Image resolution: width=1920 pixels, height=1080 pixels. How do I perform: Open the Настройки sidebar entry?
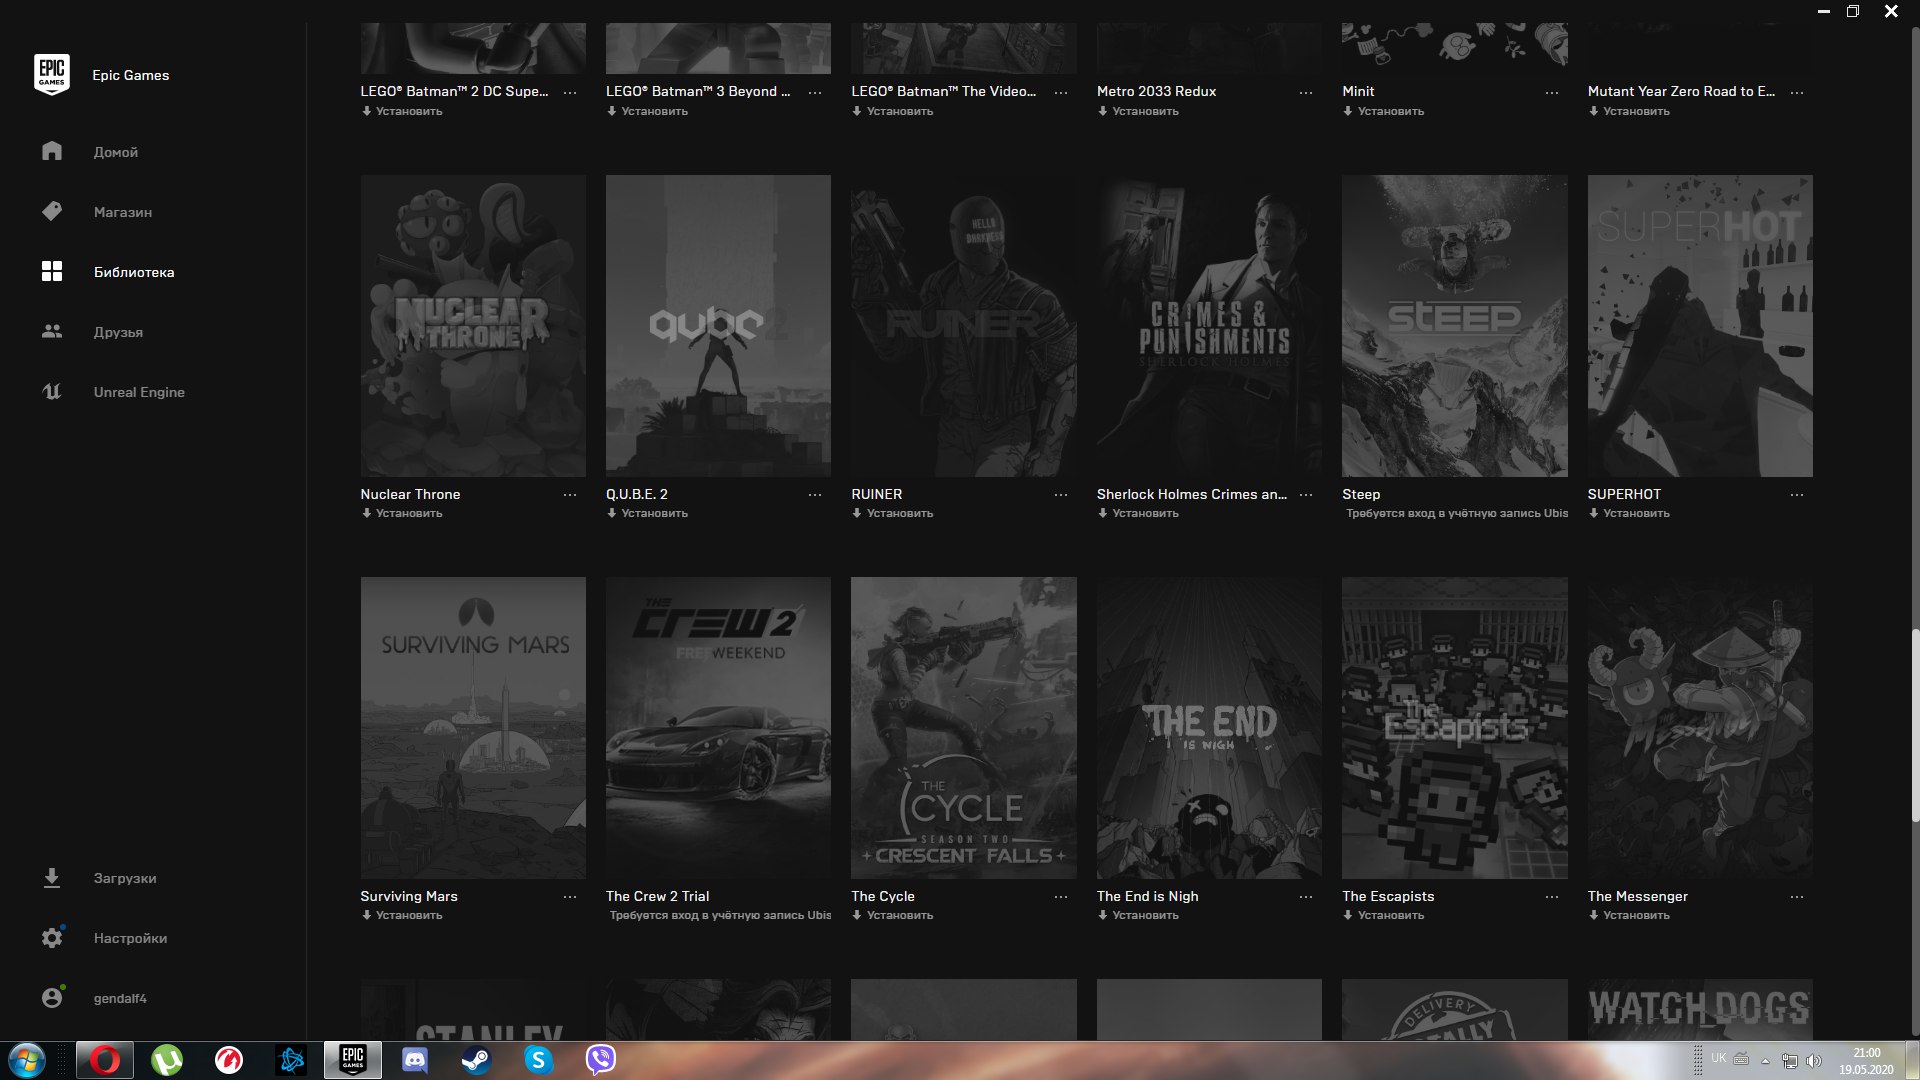click(130, 938)
